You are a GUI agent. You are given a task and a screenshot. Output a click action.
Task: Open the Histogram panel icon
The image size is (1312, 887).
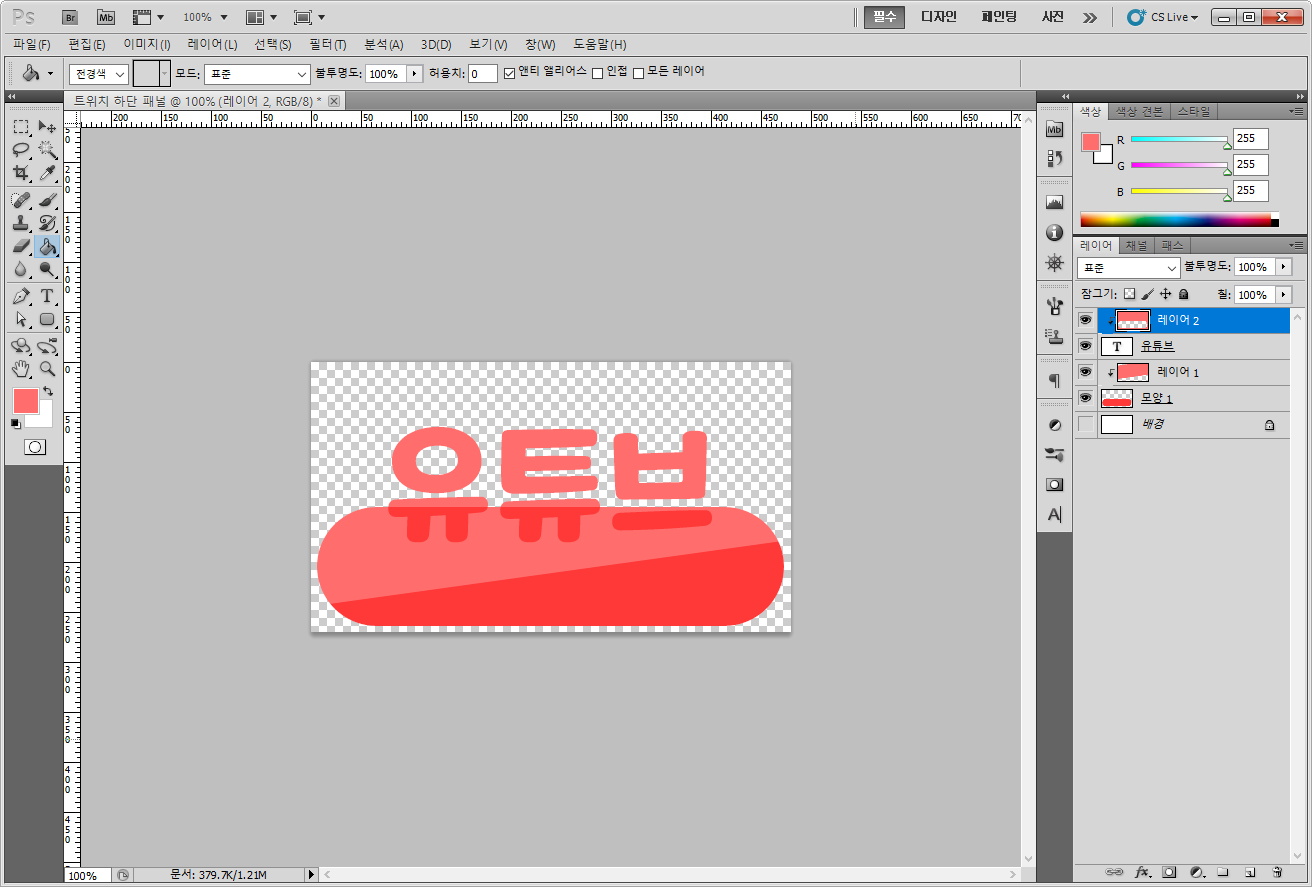(1054, 202)
